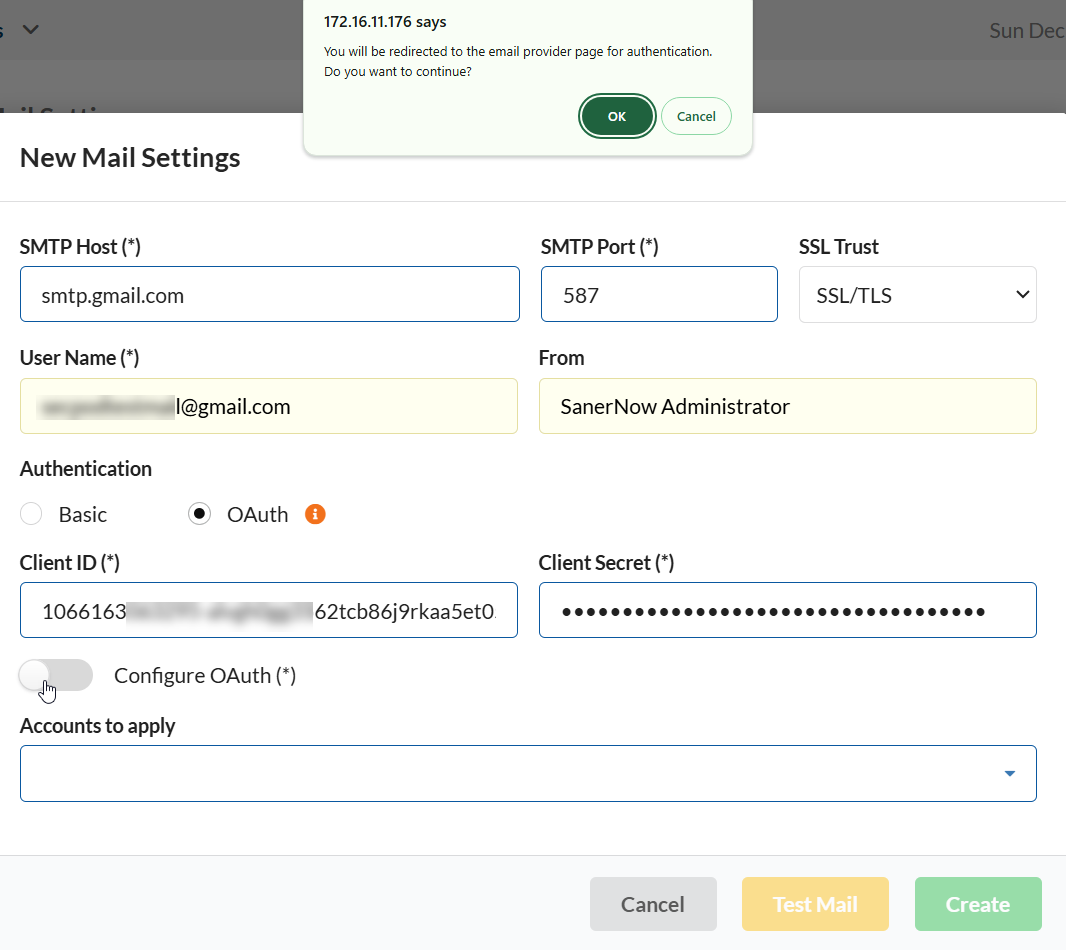Select the OAuth authentication radio button
The height and width of the screenshot is (950, 1066).
tap(200, 514)
